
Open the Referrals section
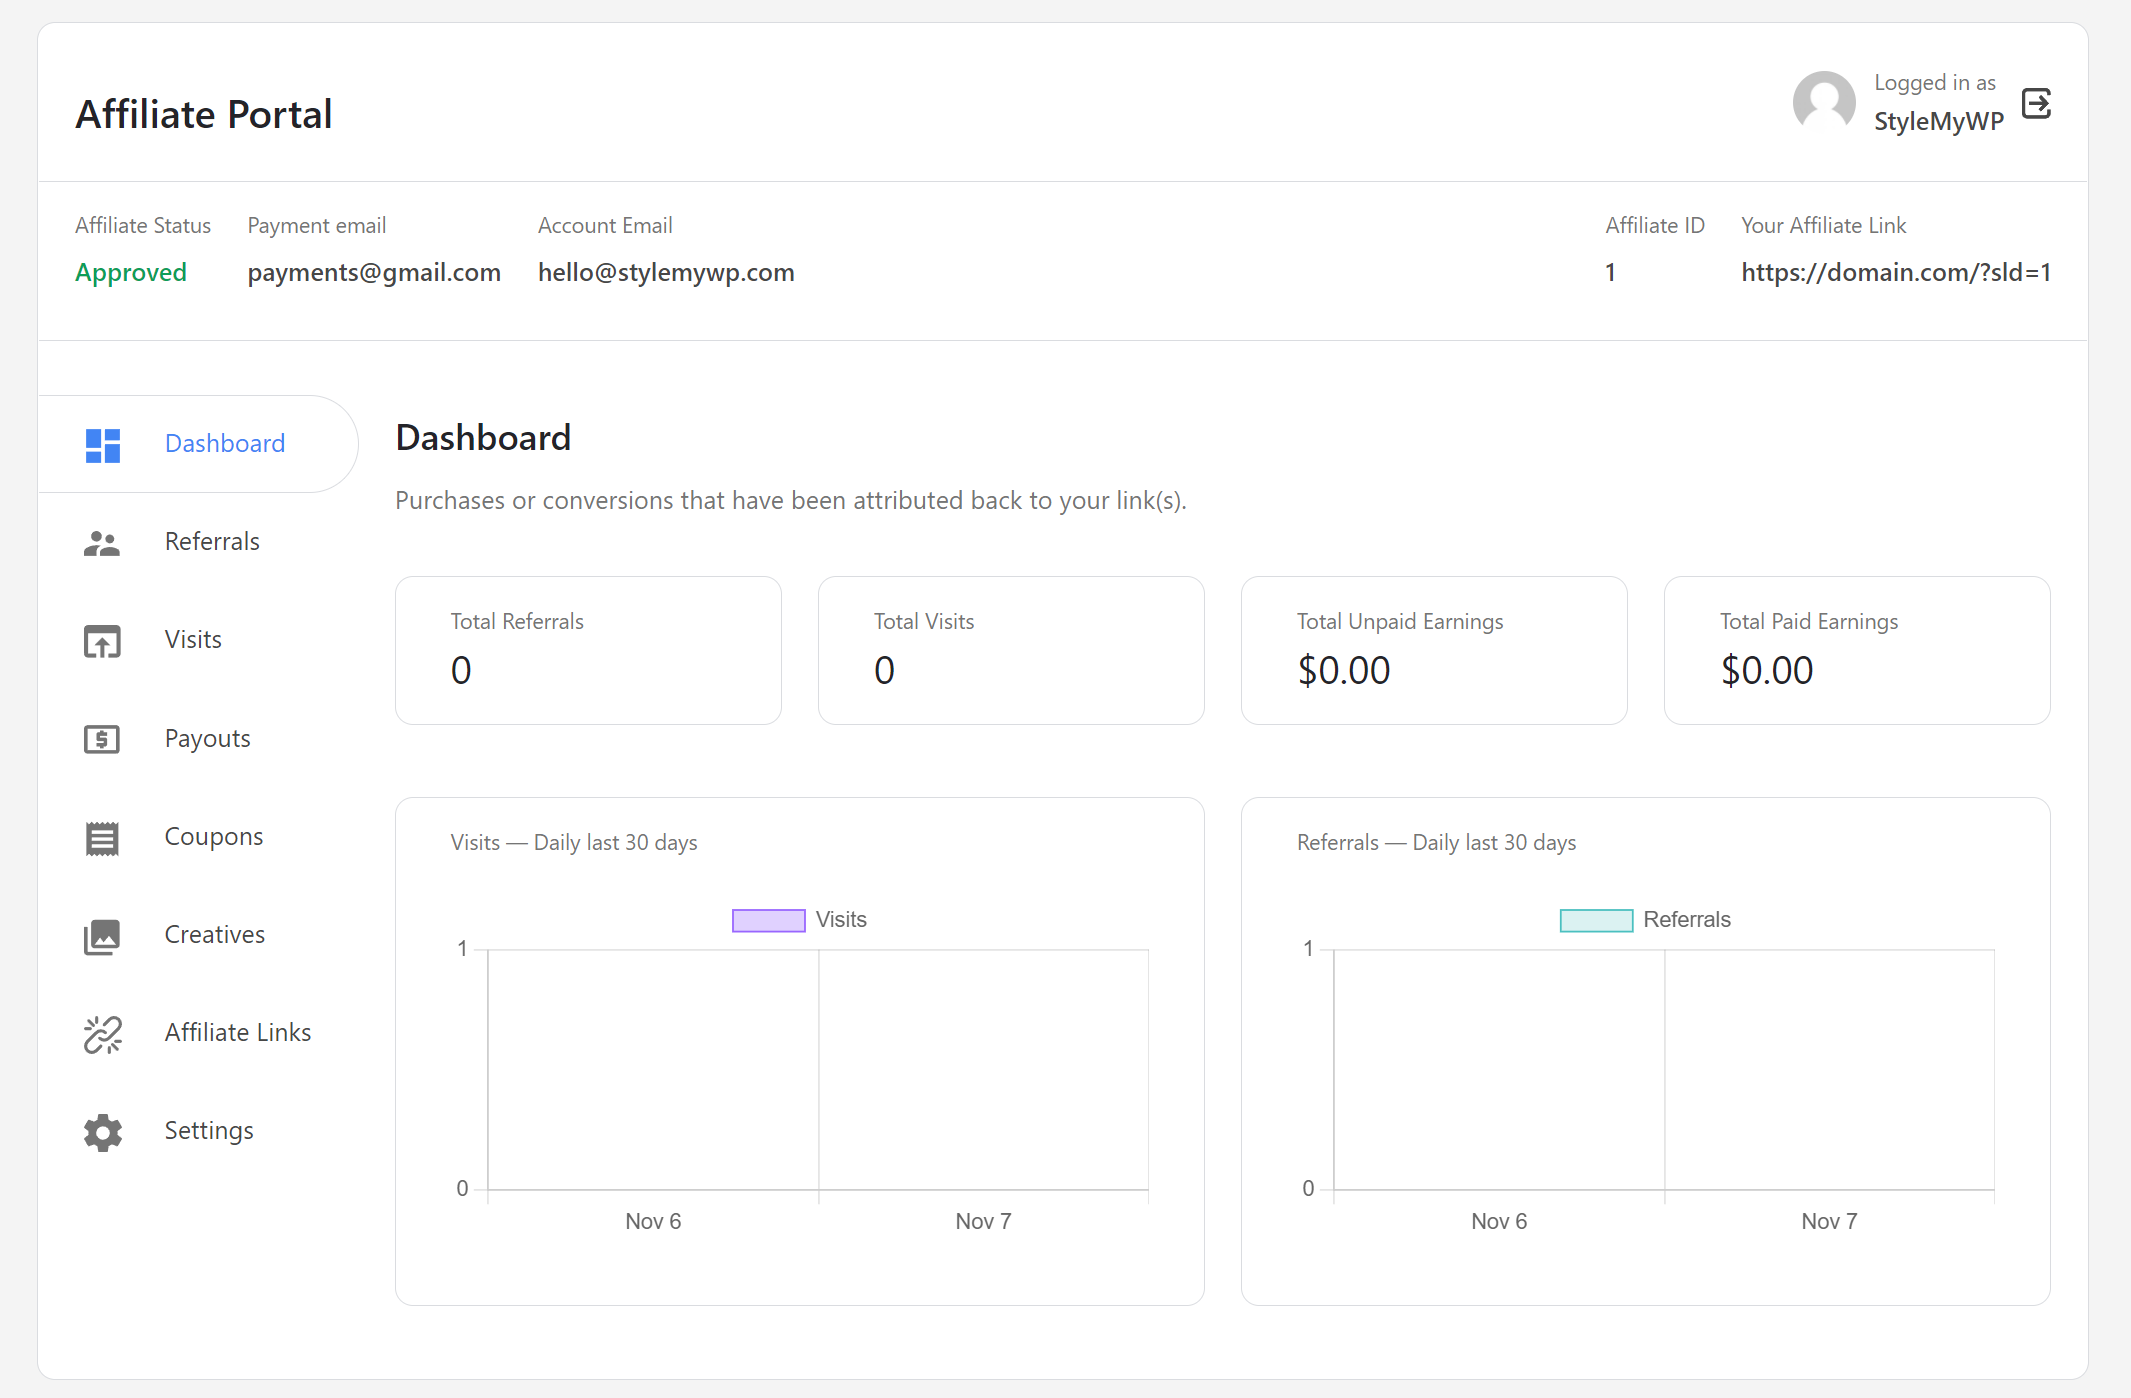coord(211,541)
